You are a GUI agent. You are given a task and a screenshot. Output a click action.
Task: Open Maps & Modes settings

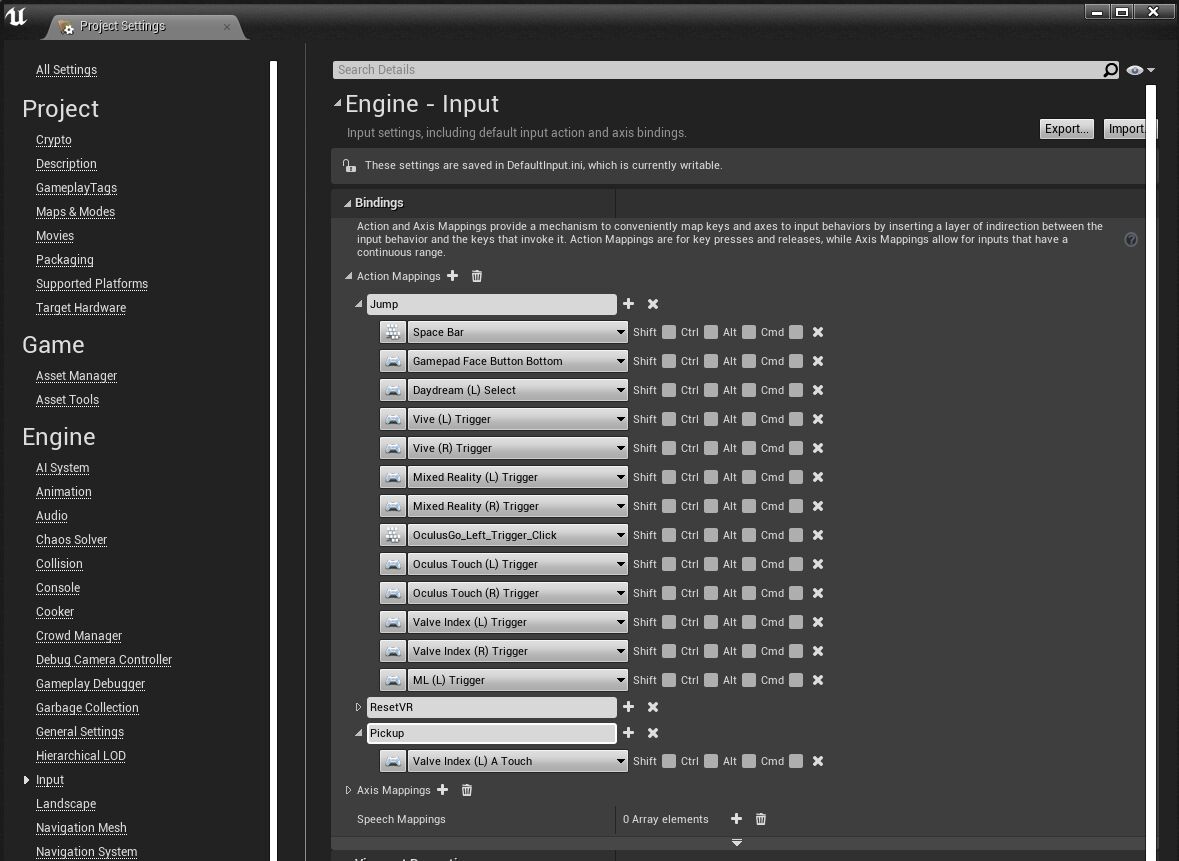tap(75, 212)
